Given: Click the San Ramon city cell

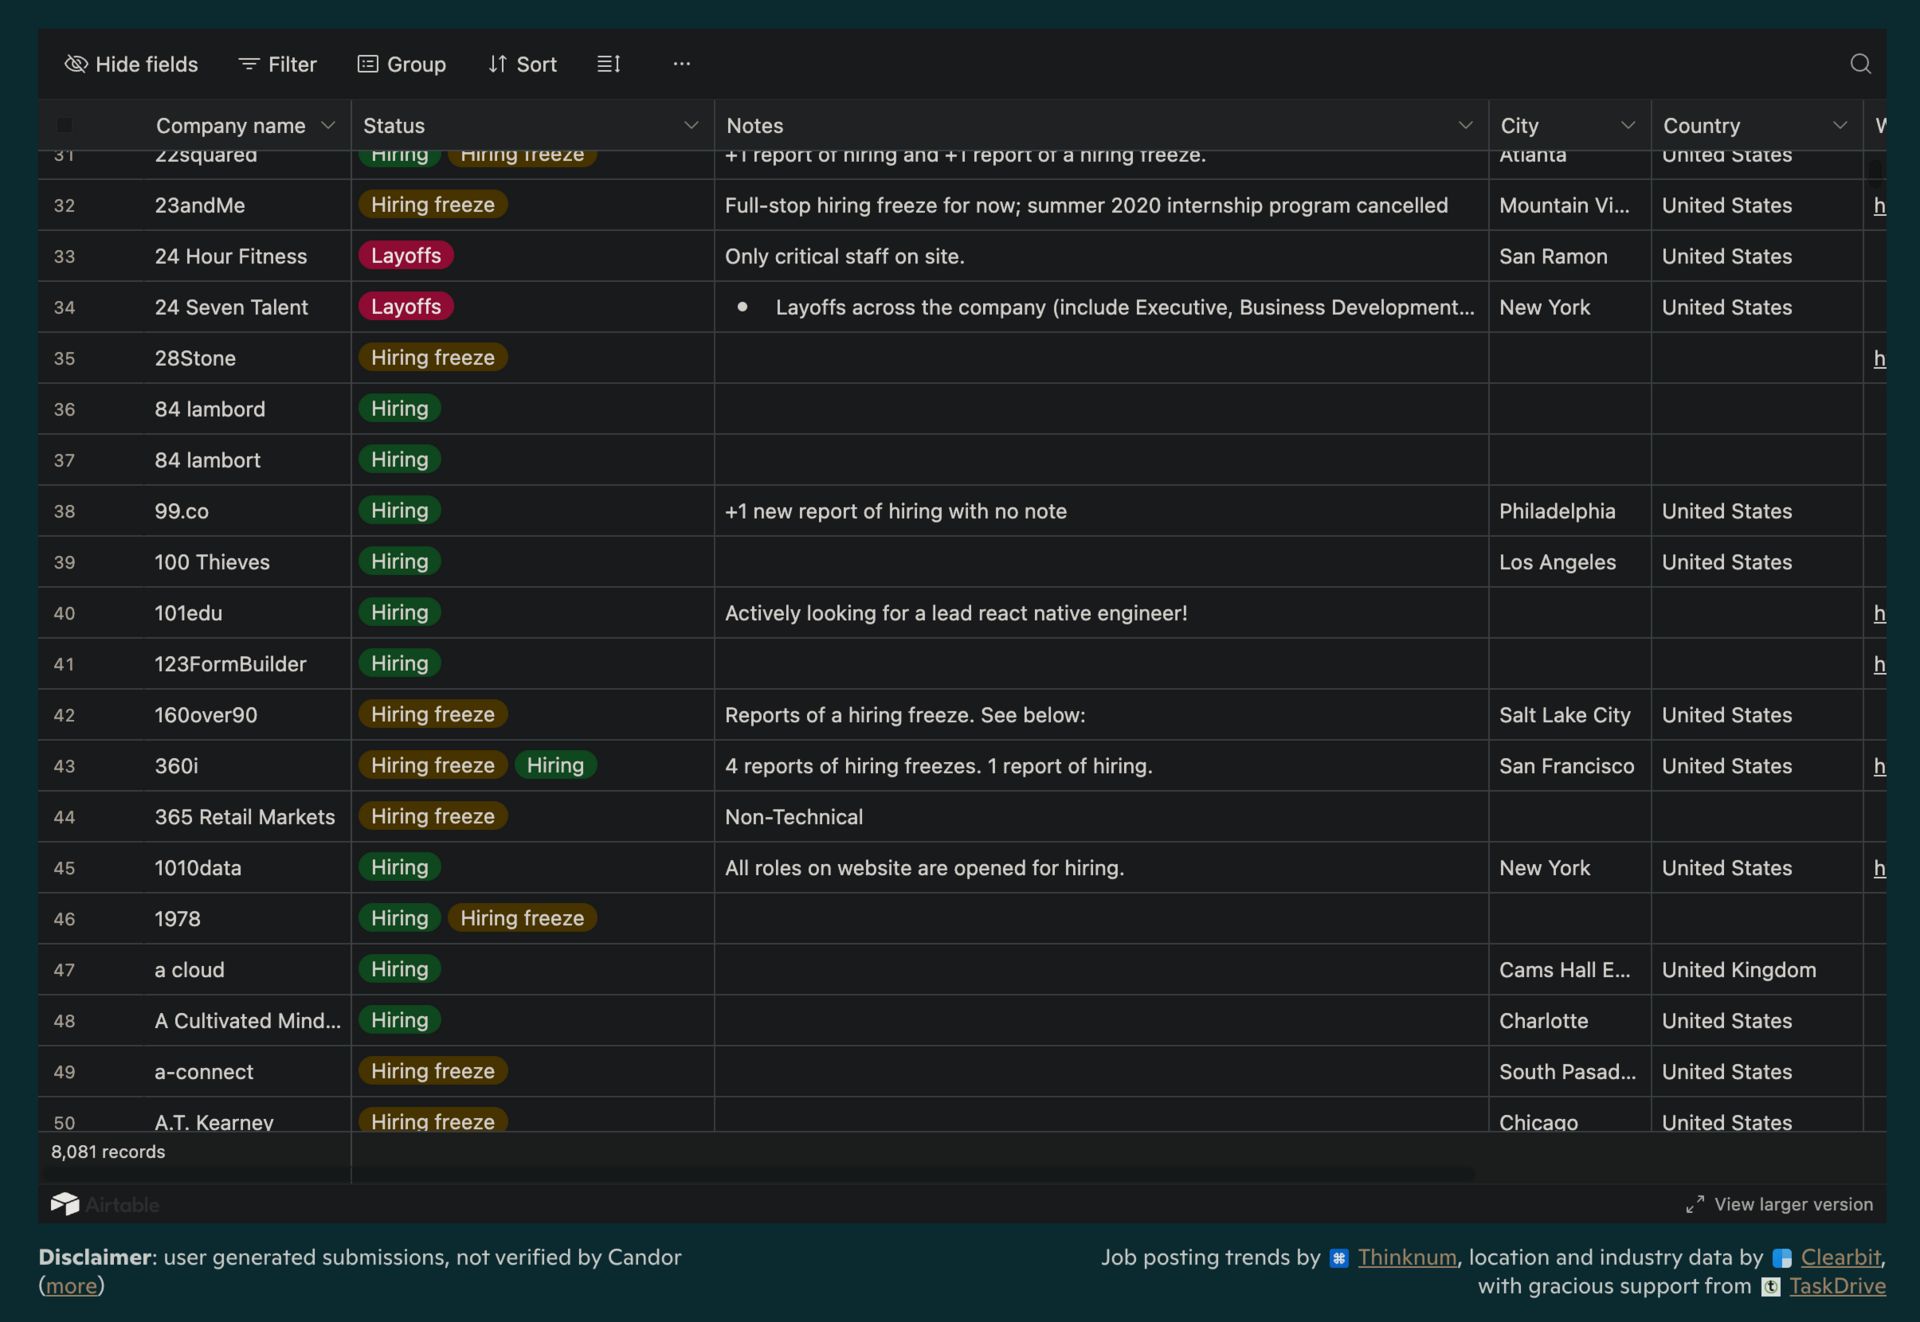Looking at the screenshot, I should [1570, 256].
